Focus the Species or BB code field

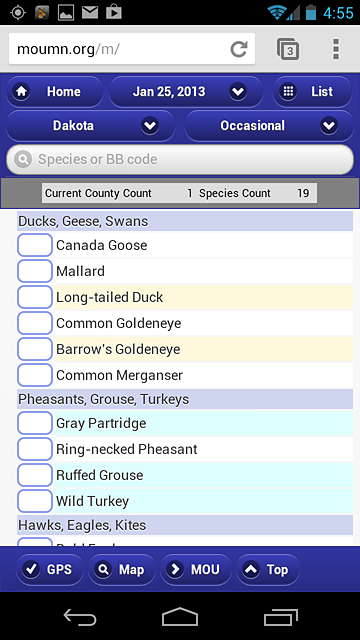point(180,159)
